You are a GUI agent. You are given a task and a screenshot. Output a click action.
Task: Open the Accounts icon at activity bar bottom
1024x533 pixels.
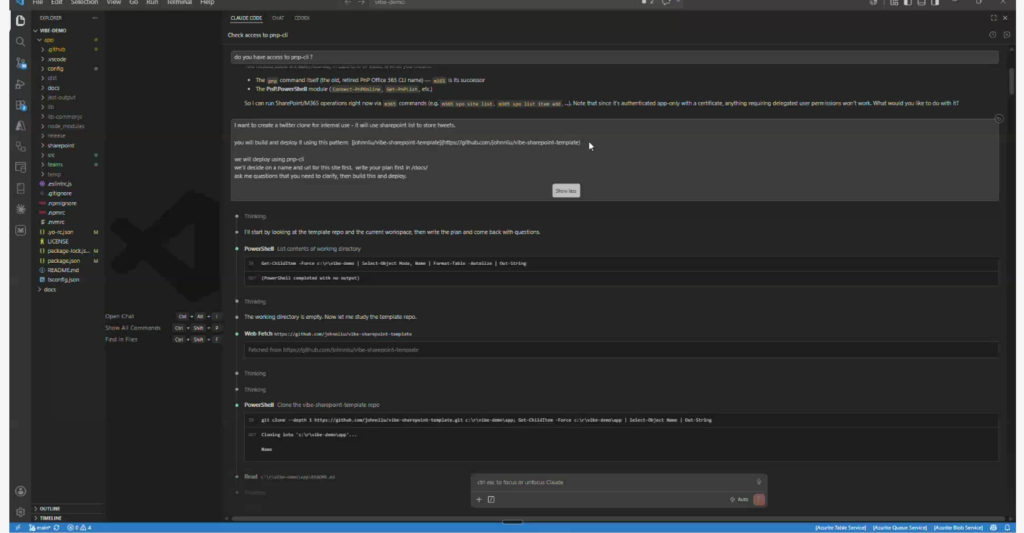[20, 491]
